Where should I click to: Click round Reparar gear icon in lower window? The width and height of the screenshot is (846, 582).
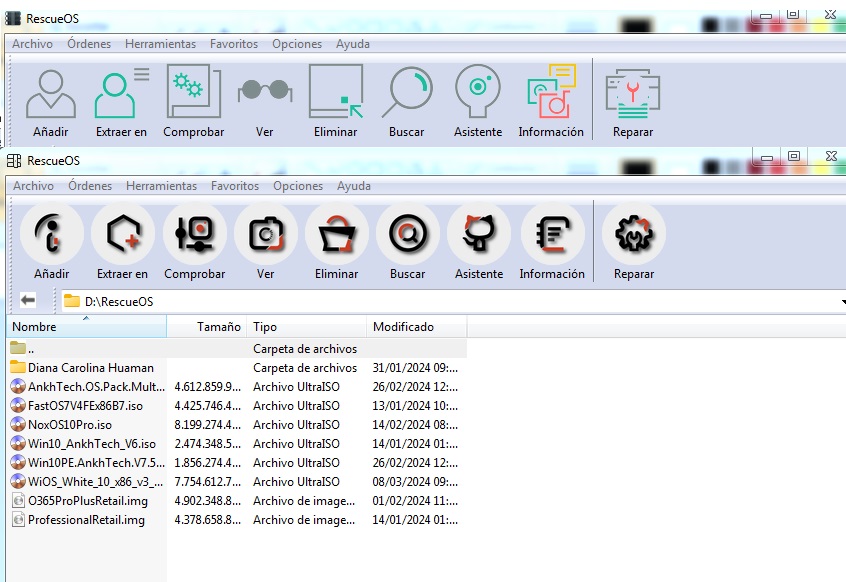pos(634,234)
